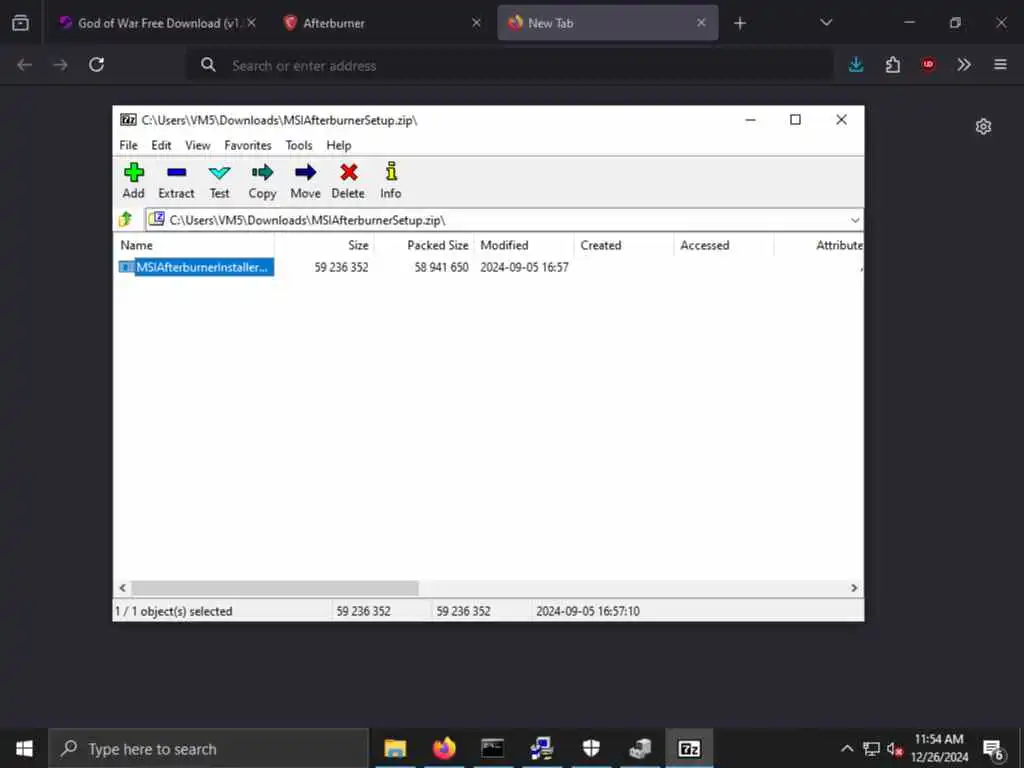Open the terminal icon on taskbar
Image resolution: width=1024 pixels, height=768 pixels.
(x=493, y=748)
